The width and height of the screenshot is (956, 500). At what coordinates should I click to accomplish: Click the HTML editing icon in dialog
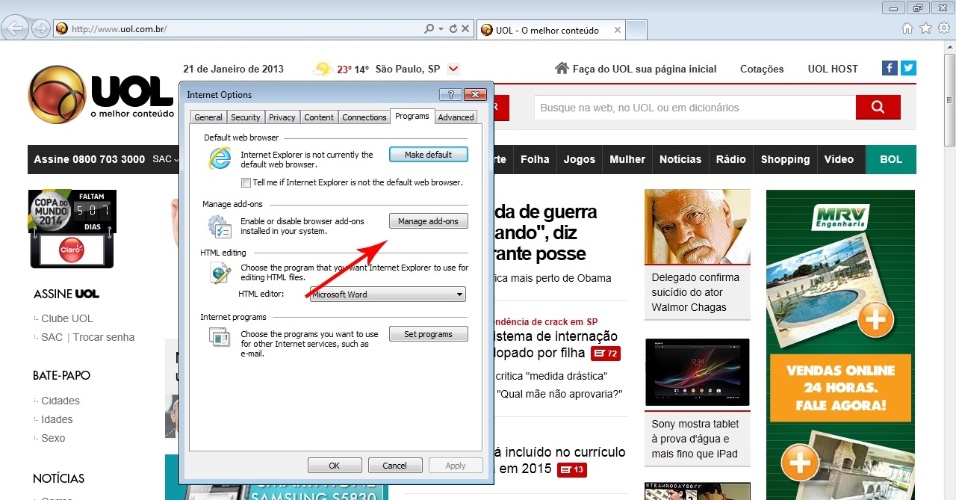[x=219, y=273]
